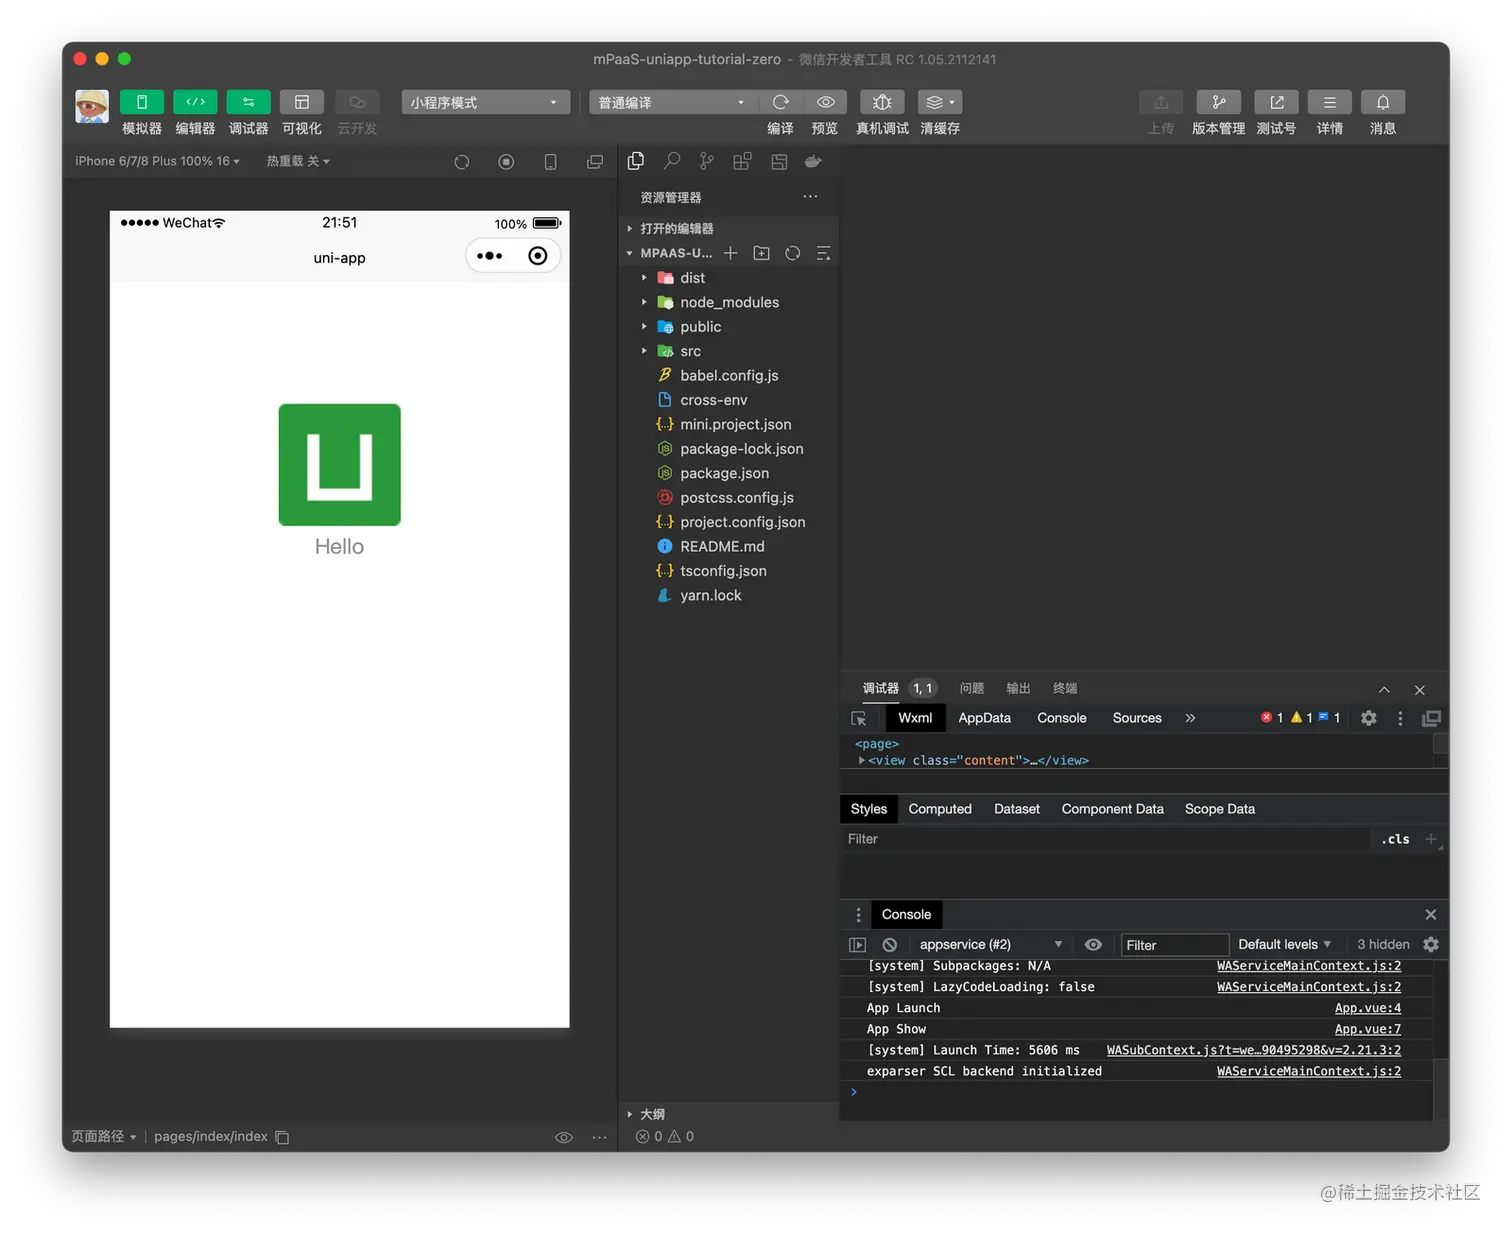Open the 详情 details panel
The image size is (1512, 1234).
click(1330, 102)
